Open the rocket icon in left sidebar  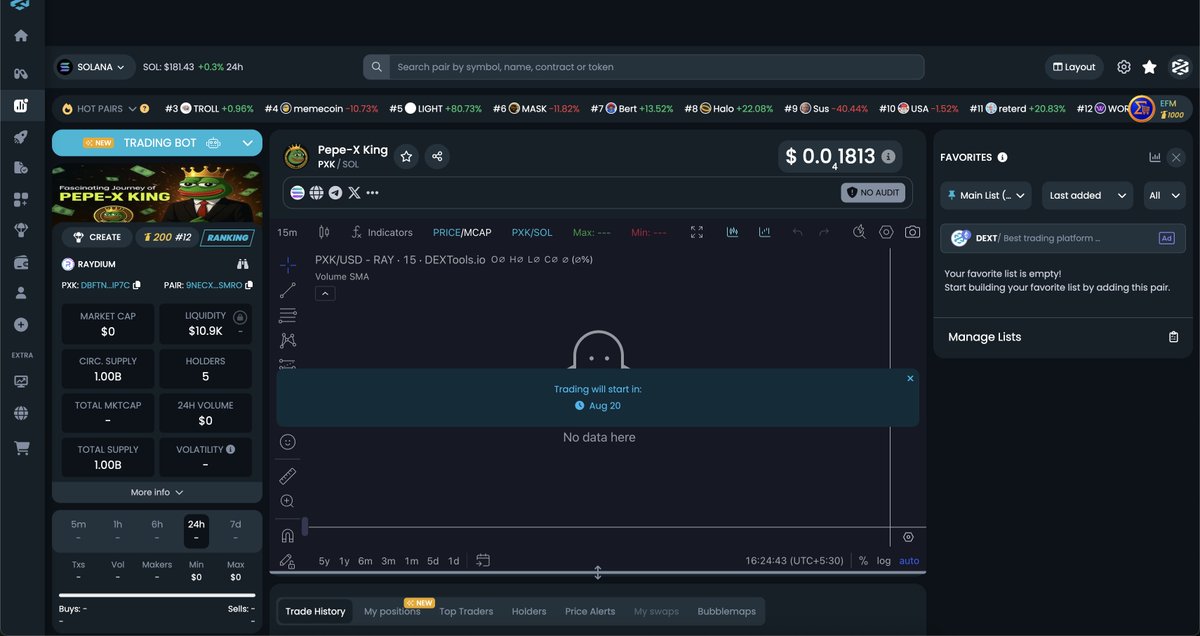pos(21,138)
